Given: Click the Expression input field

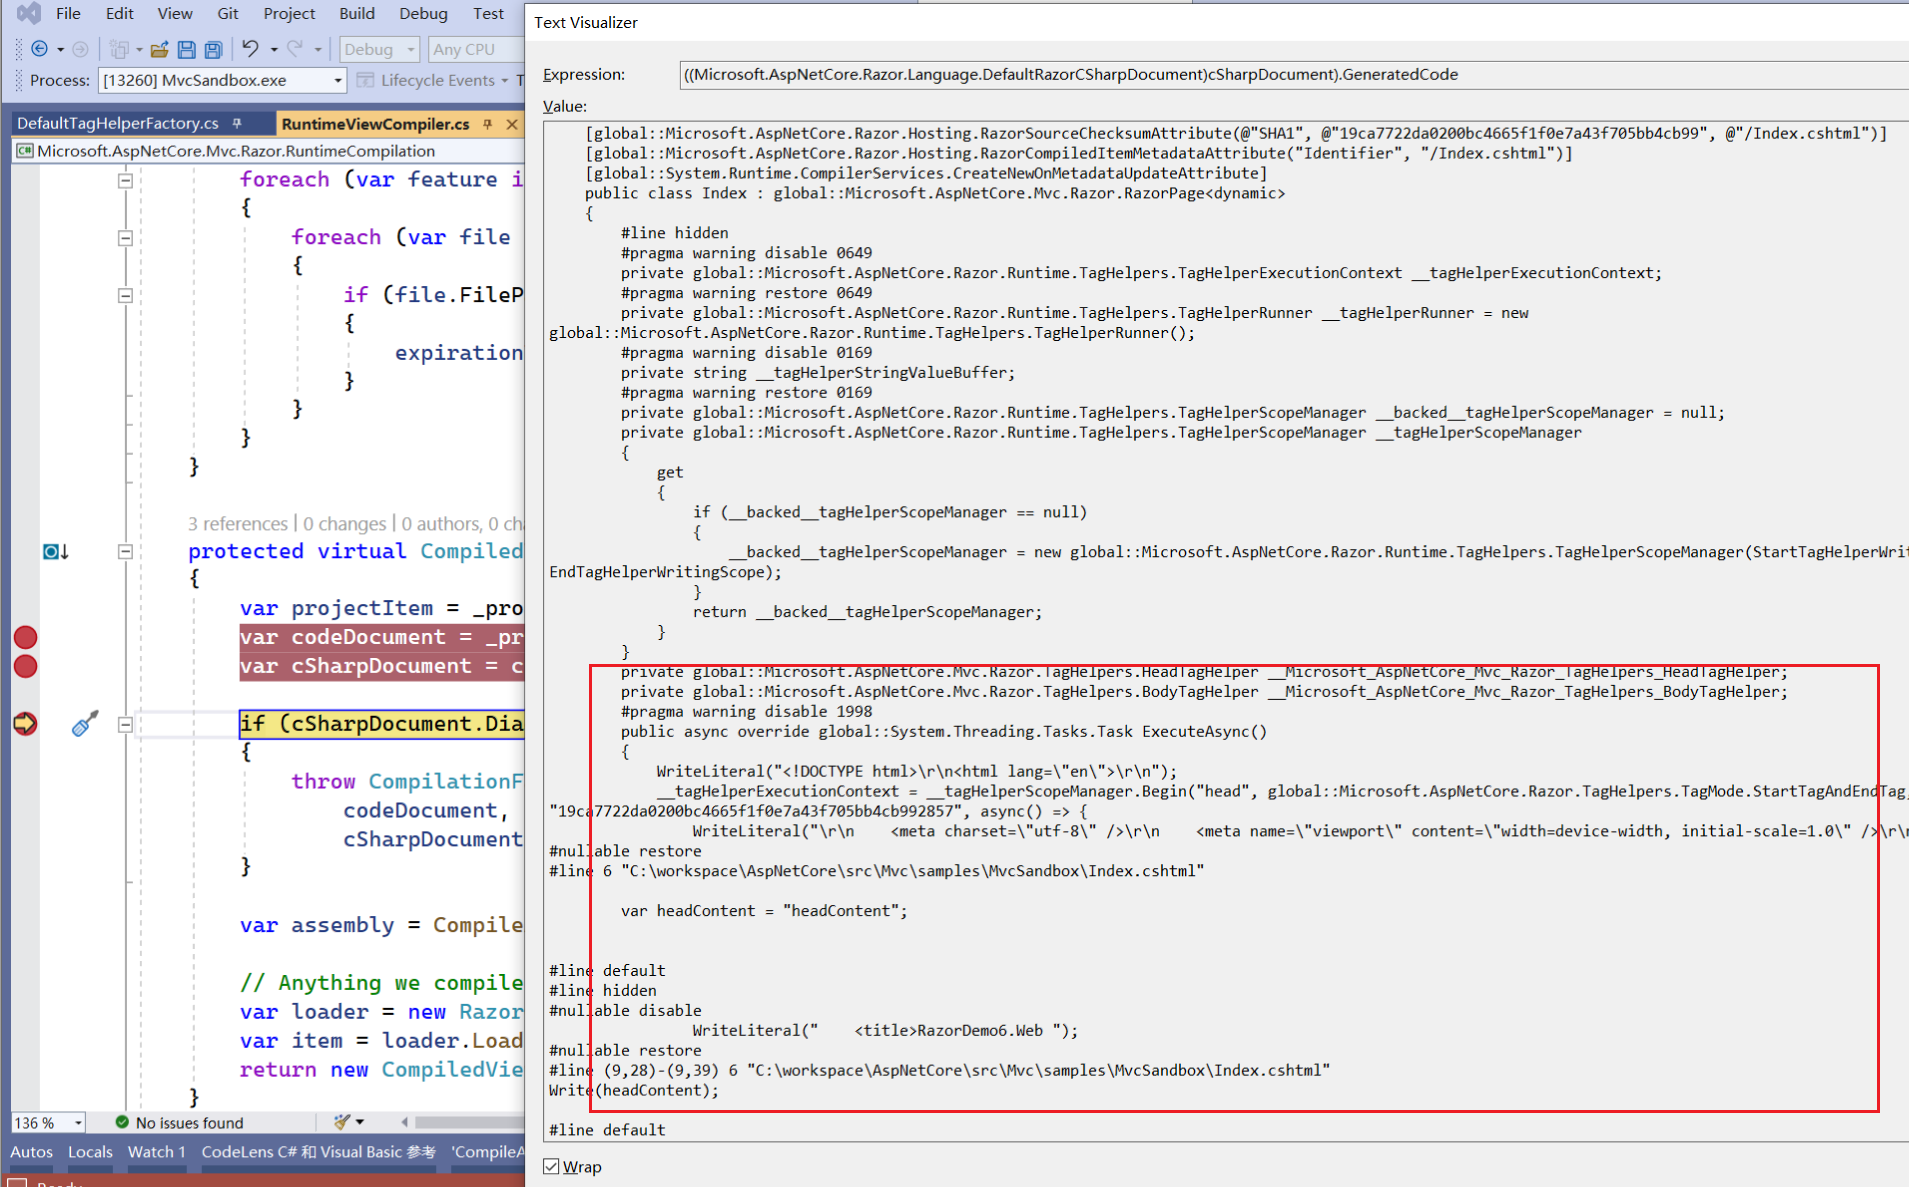Looking at the screenshot, I should pos(1293,74).
